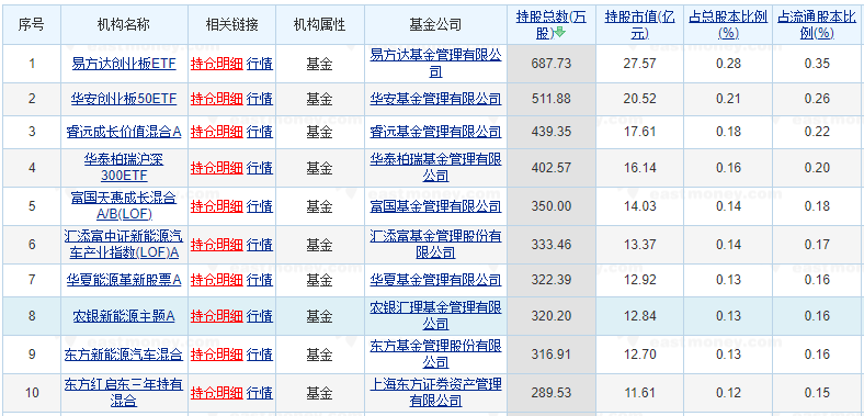The height and width of the screenshot is (416, 864).
Task: Open 行情 for 华夏能源革新股票A
Action: (x=260, y=280)
